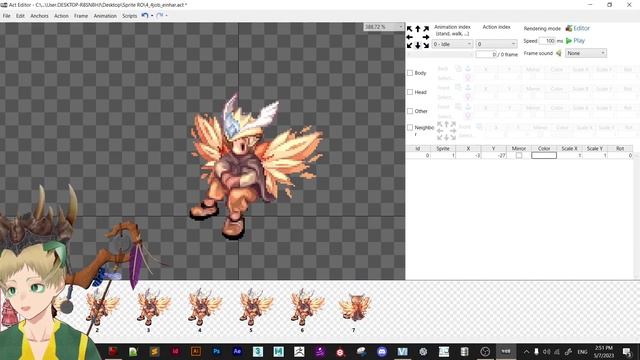Open the File menu
This screenshot has width=640, height=360.
click(7, 16)
